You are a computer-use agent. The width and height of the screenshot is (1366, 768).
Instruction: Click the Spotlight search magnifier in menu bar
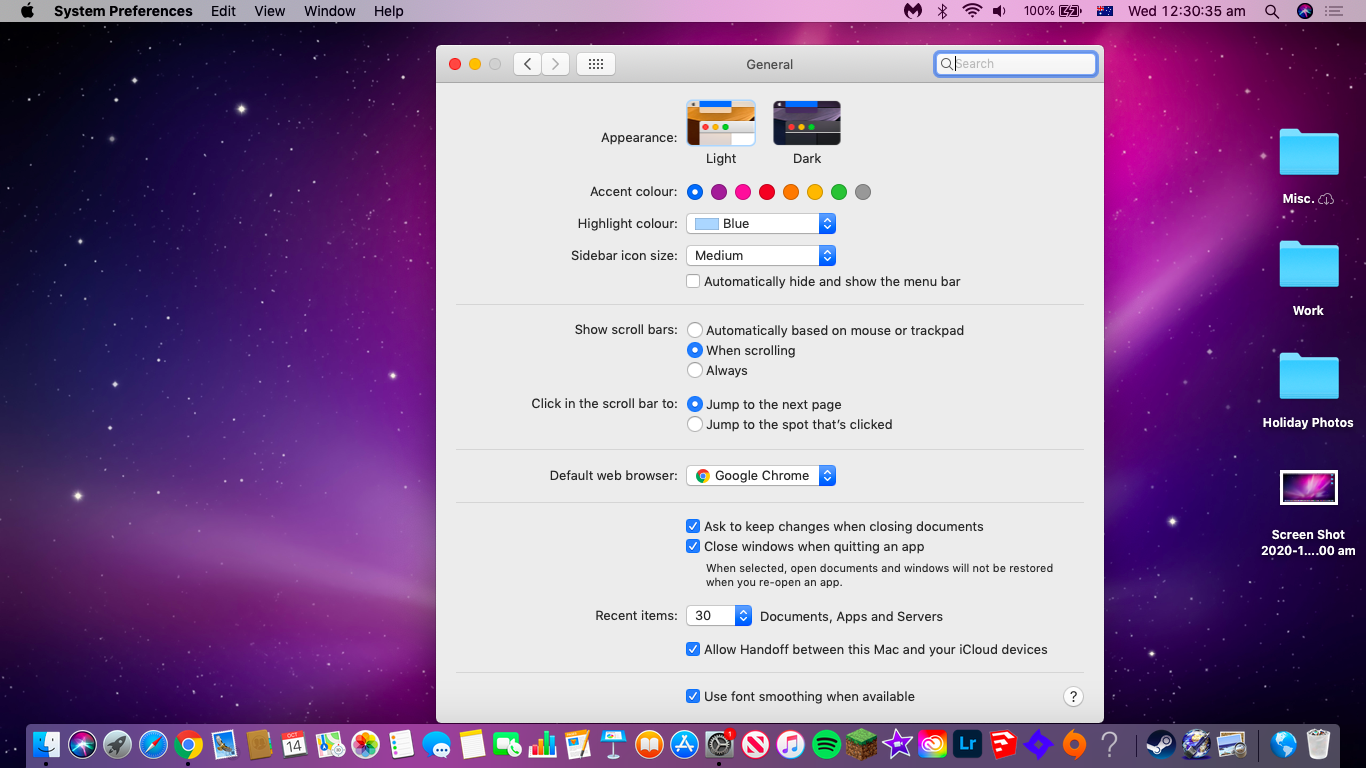tap(1271, 11)
